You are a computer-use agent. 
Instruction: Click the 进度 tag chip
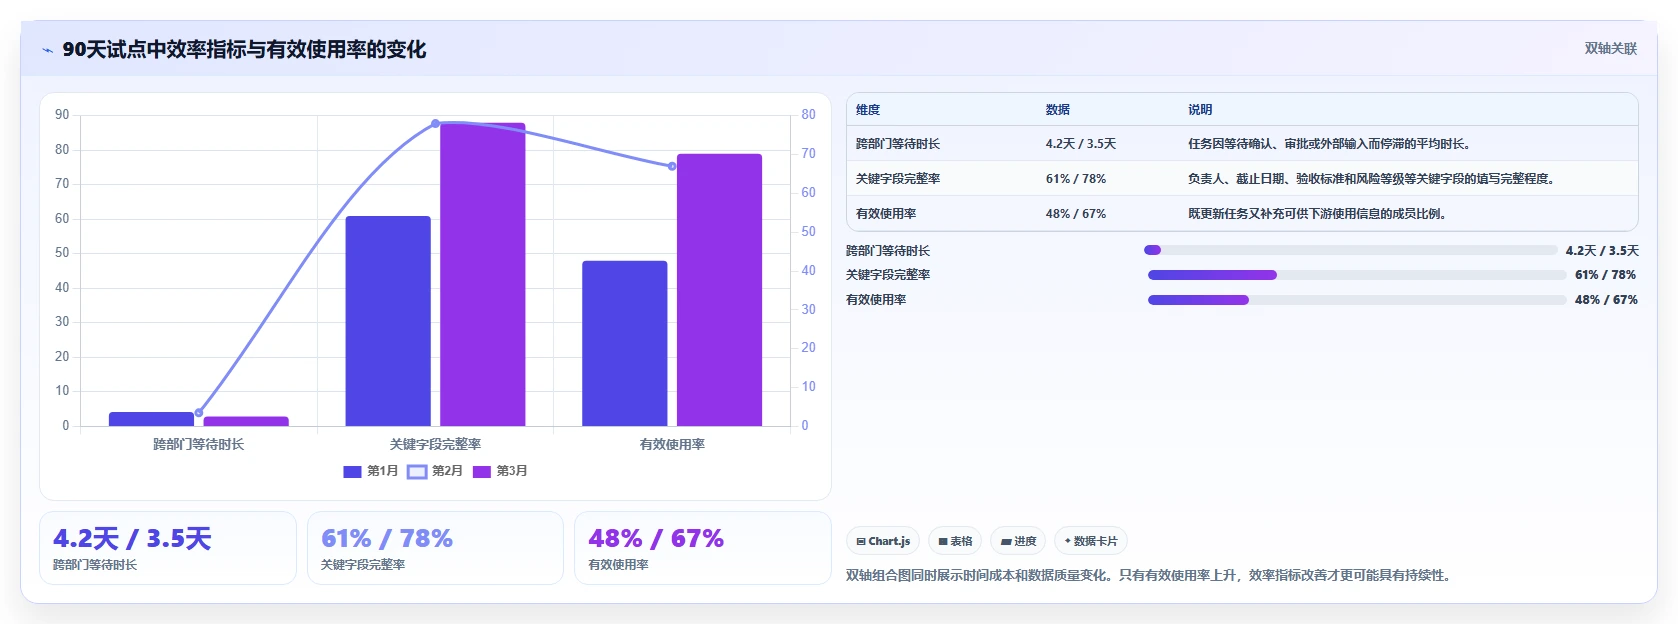[1018, 541]
